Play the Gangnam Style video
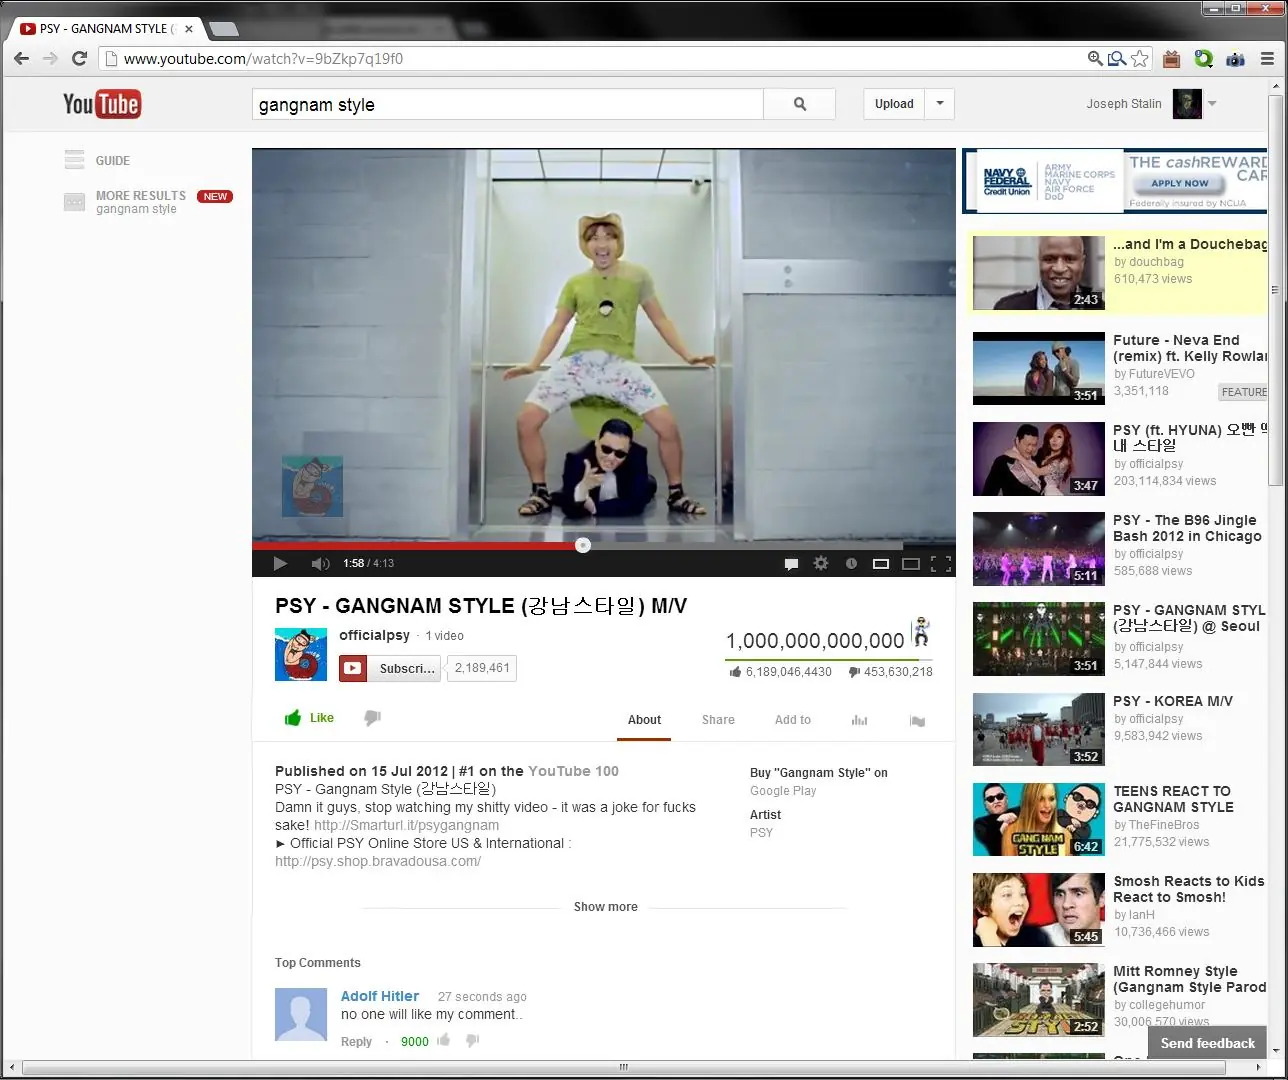 coord(280,564)
